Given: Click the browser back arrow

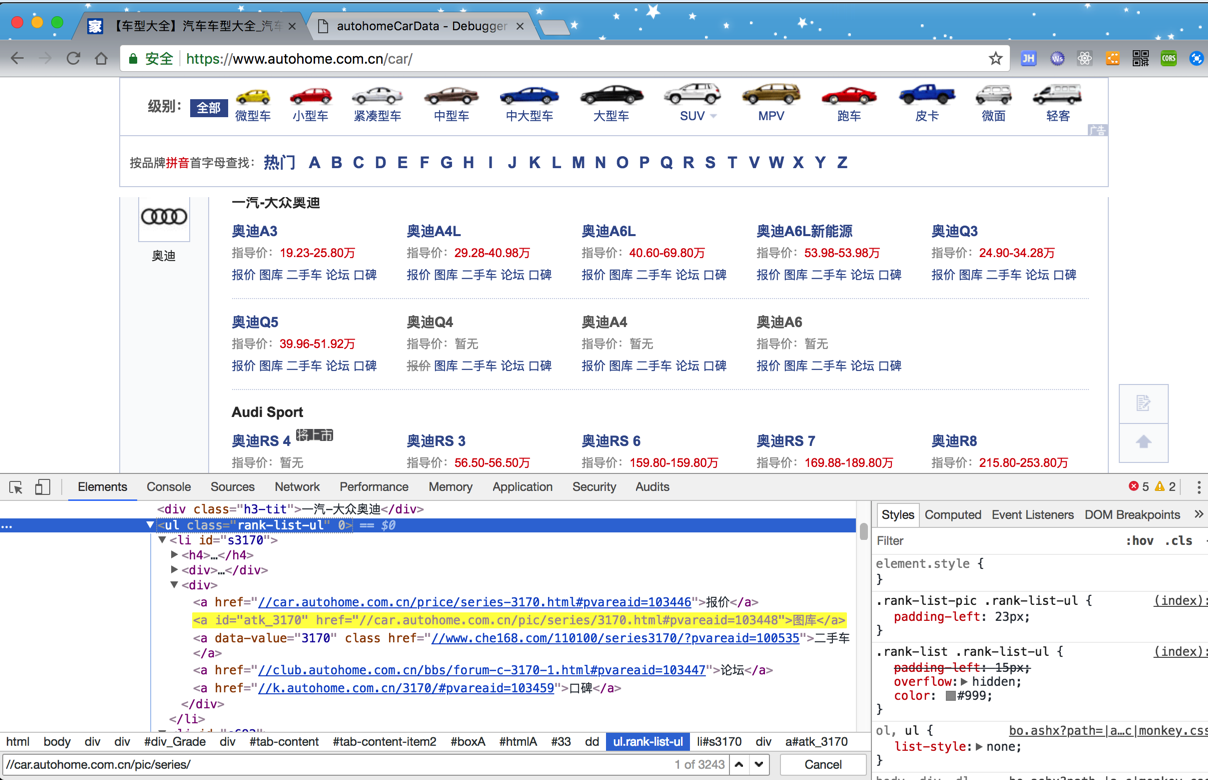Looking at the screenshot, I should (x=17, y=59).
